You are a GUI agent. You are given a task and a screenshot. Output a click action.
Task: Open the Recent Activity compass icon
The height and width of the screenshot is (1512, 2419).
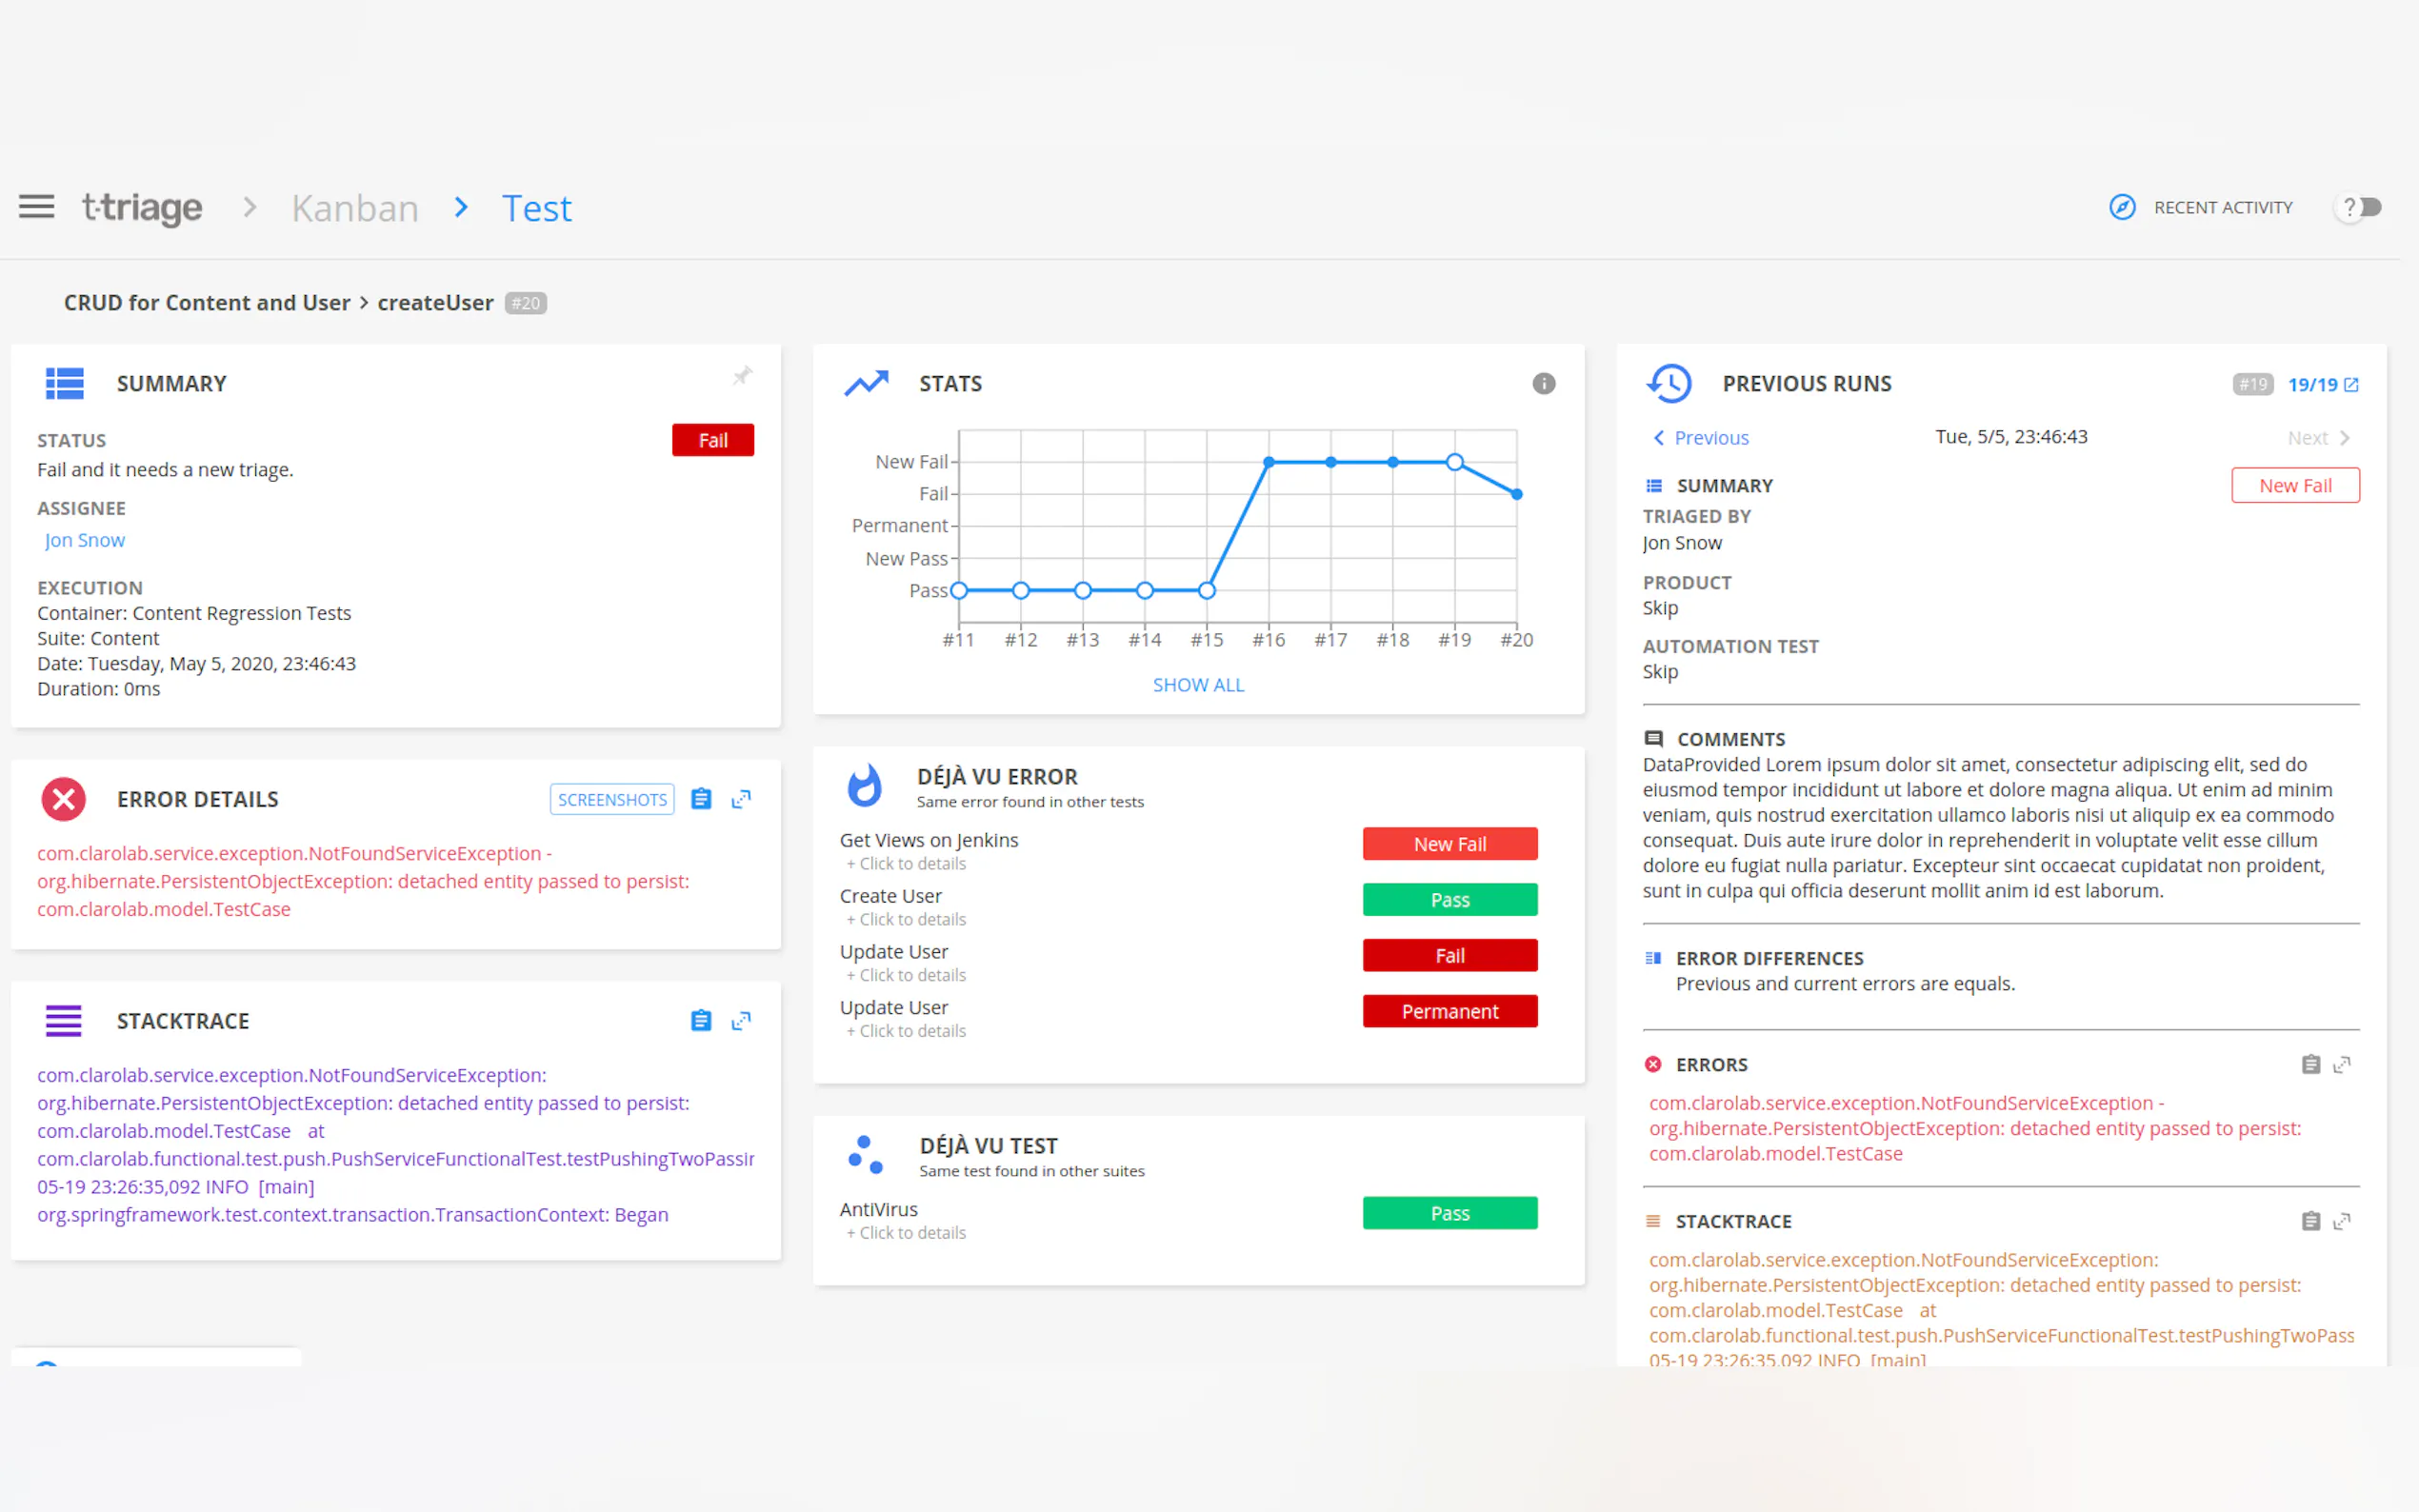(x=2122, y=207)
